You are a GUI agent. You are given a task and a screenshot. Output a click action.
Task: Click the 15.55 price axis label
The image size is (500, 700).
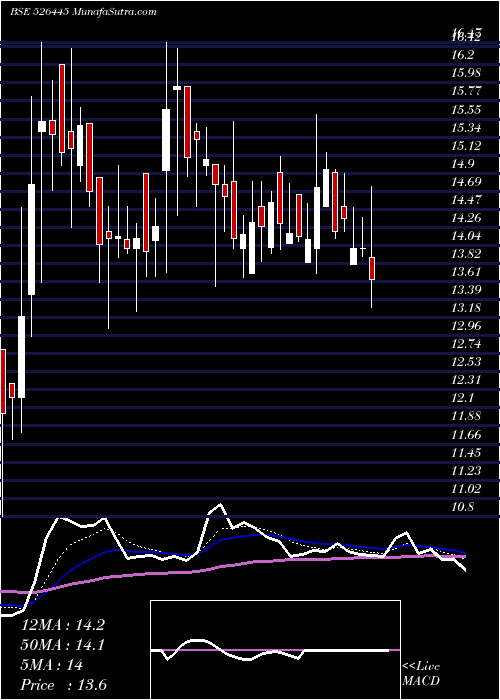[466, 109]
